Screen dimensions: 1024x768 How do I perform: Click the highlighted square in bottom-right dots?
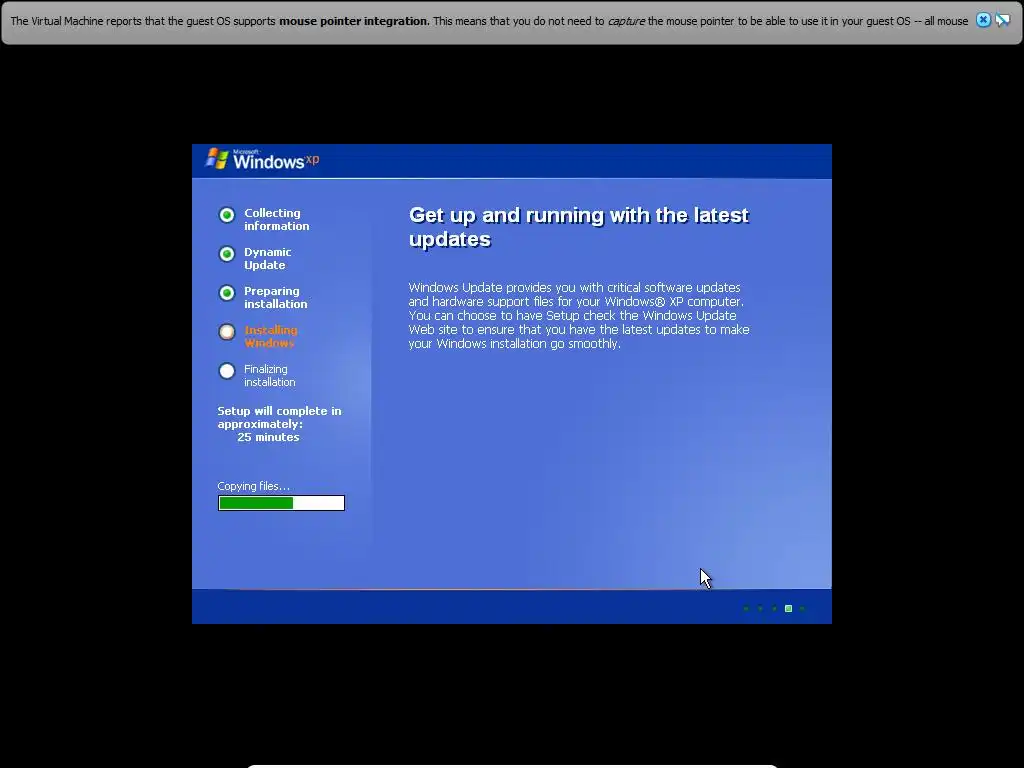coord(788,609)
